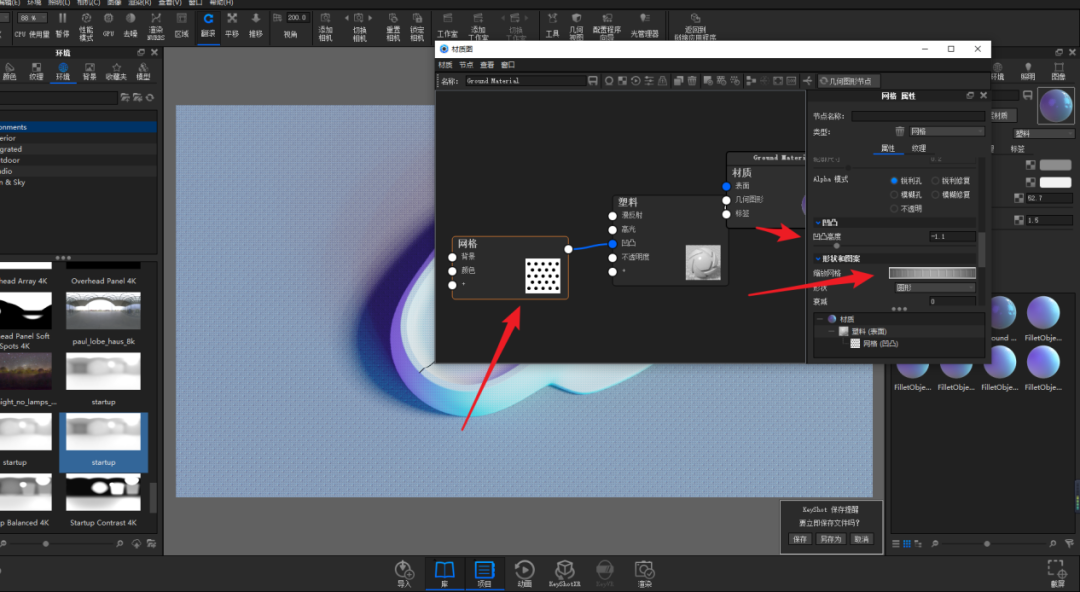Open 类型 dropdown showing 网格
The width and height of the screenshot is (1080, 592).
click(x=947, y=131)
